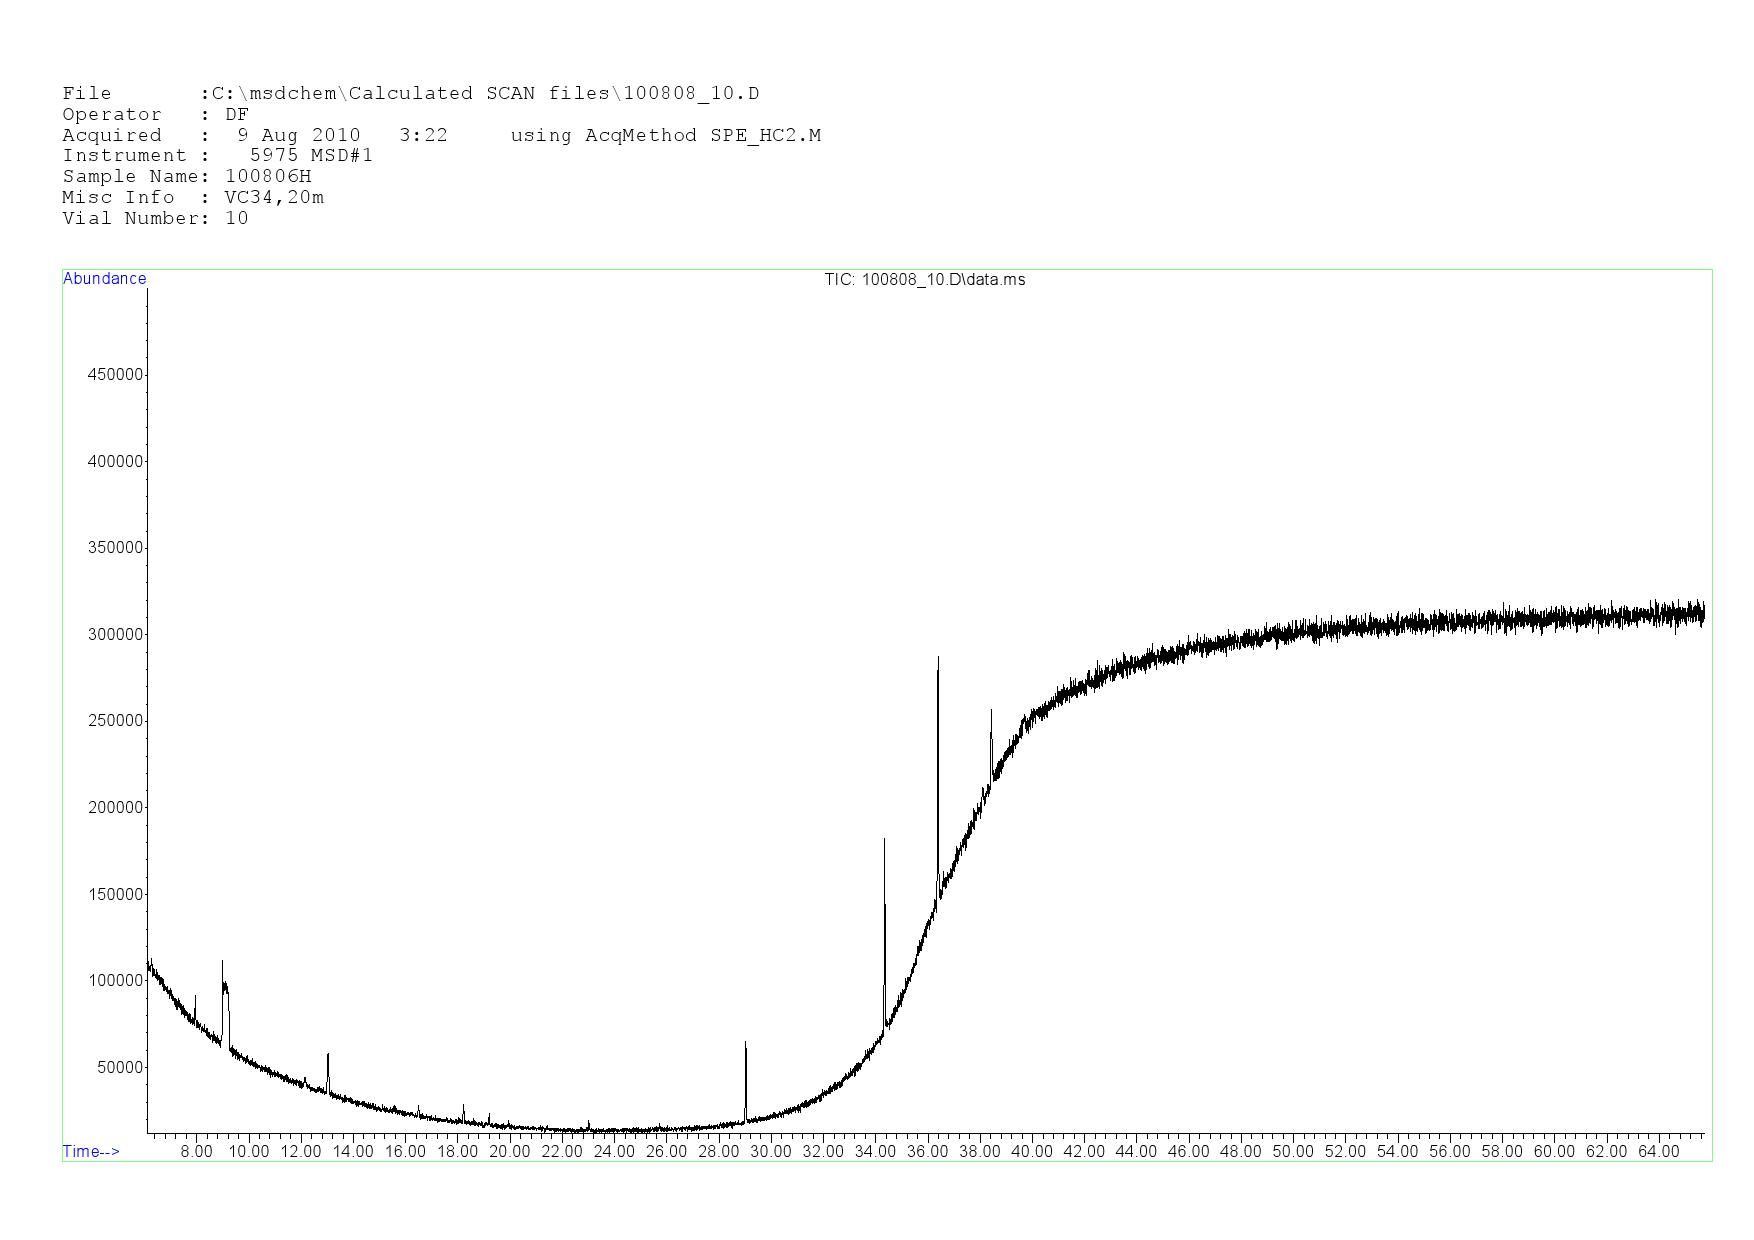Click the blue Abundance axis label
The height and width of the screenshot is (1240, 1754).
click(104, 279)
